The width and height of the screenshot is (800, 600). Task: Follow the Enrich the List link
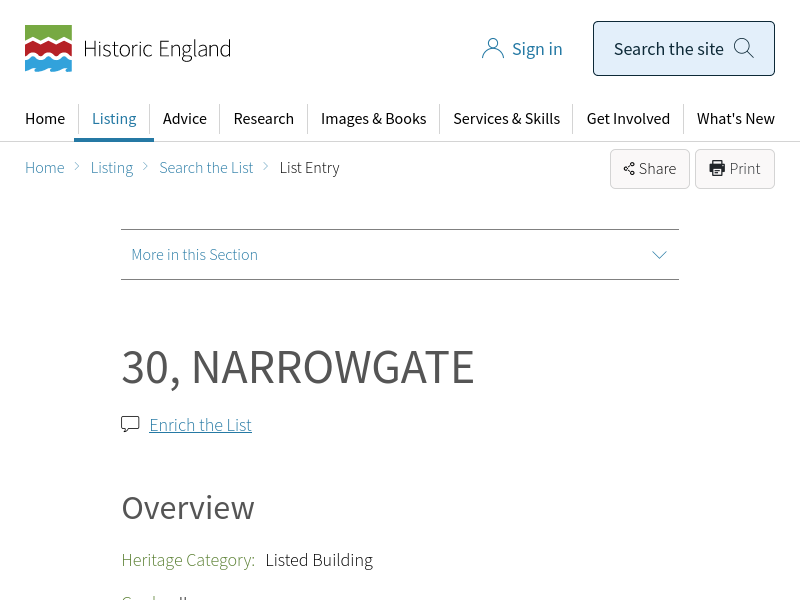pyautogui.click(x=200, y=425)
